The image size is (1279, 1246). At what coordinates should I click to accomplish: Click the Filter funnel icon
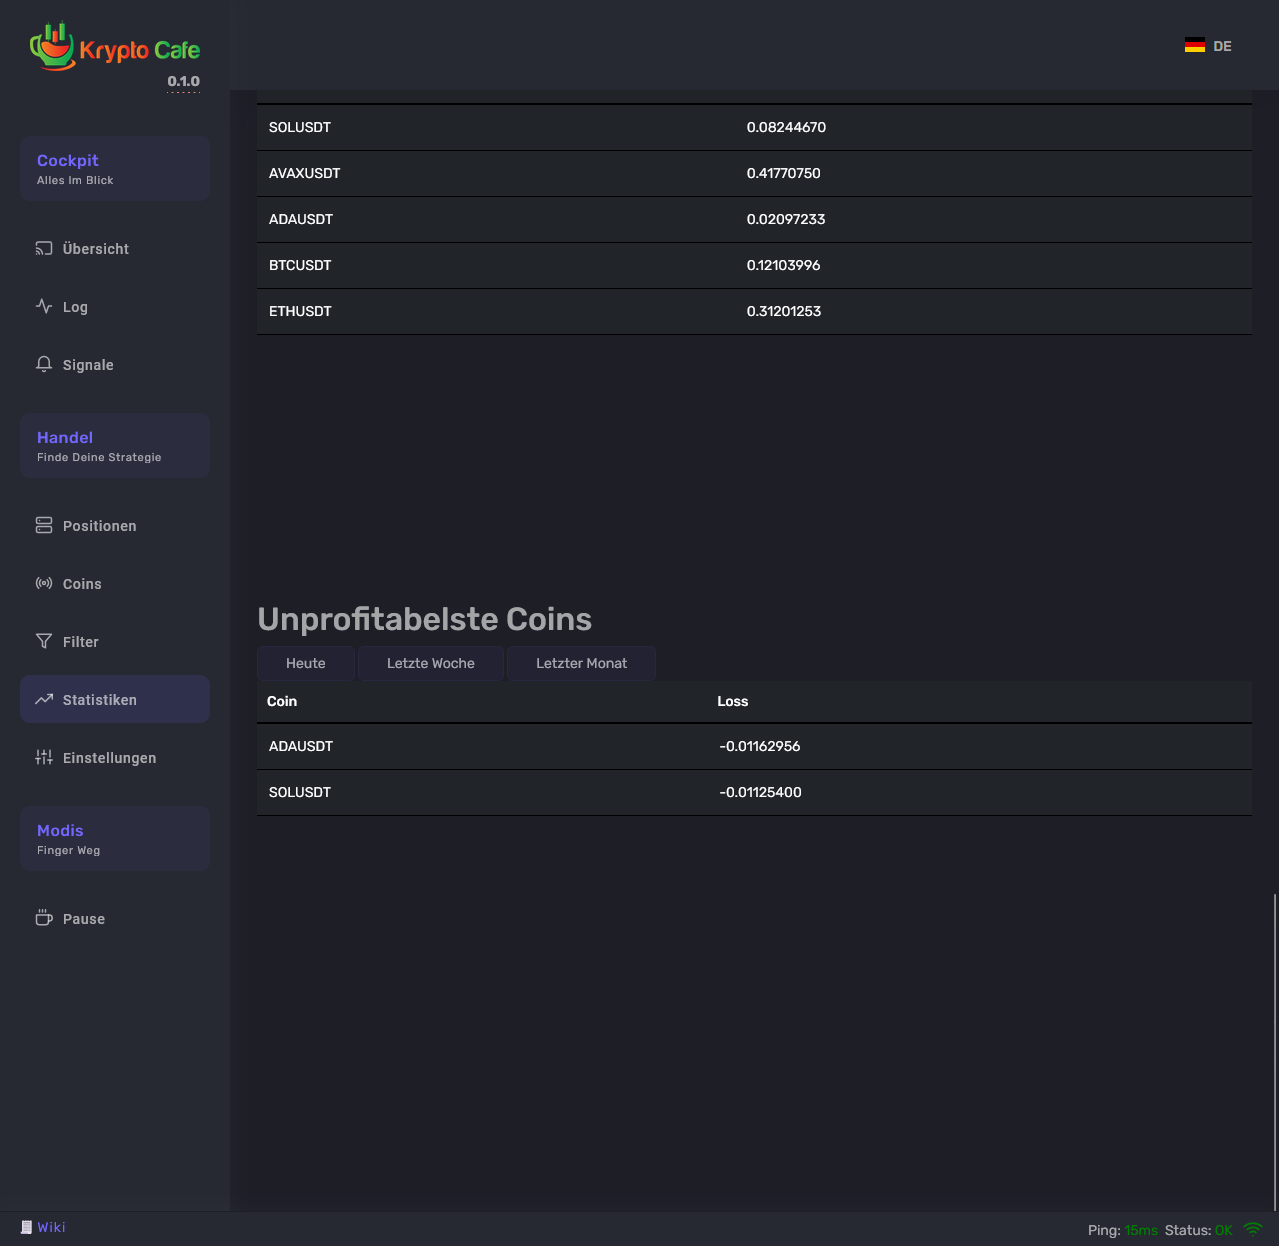pyautogui.click(x=44, y=641)
